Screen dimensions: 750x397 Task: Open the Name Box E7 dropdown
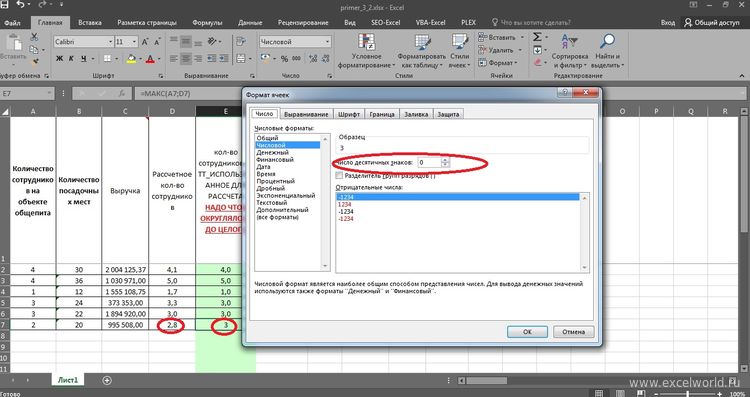(x=49, y=94)
